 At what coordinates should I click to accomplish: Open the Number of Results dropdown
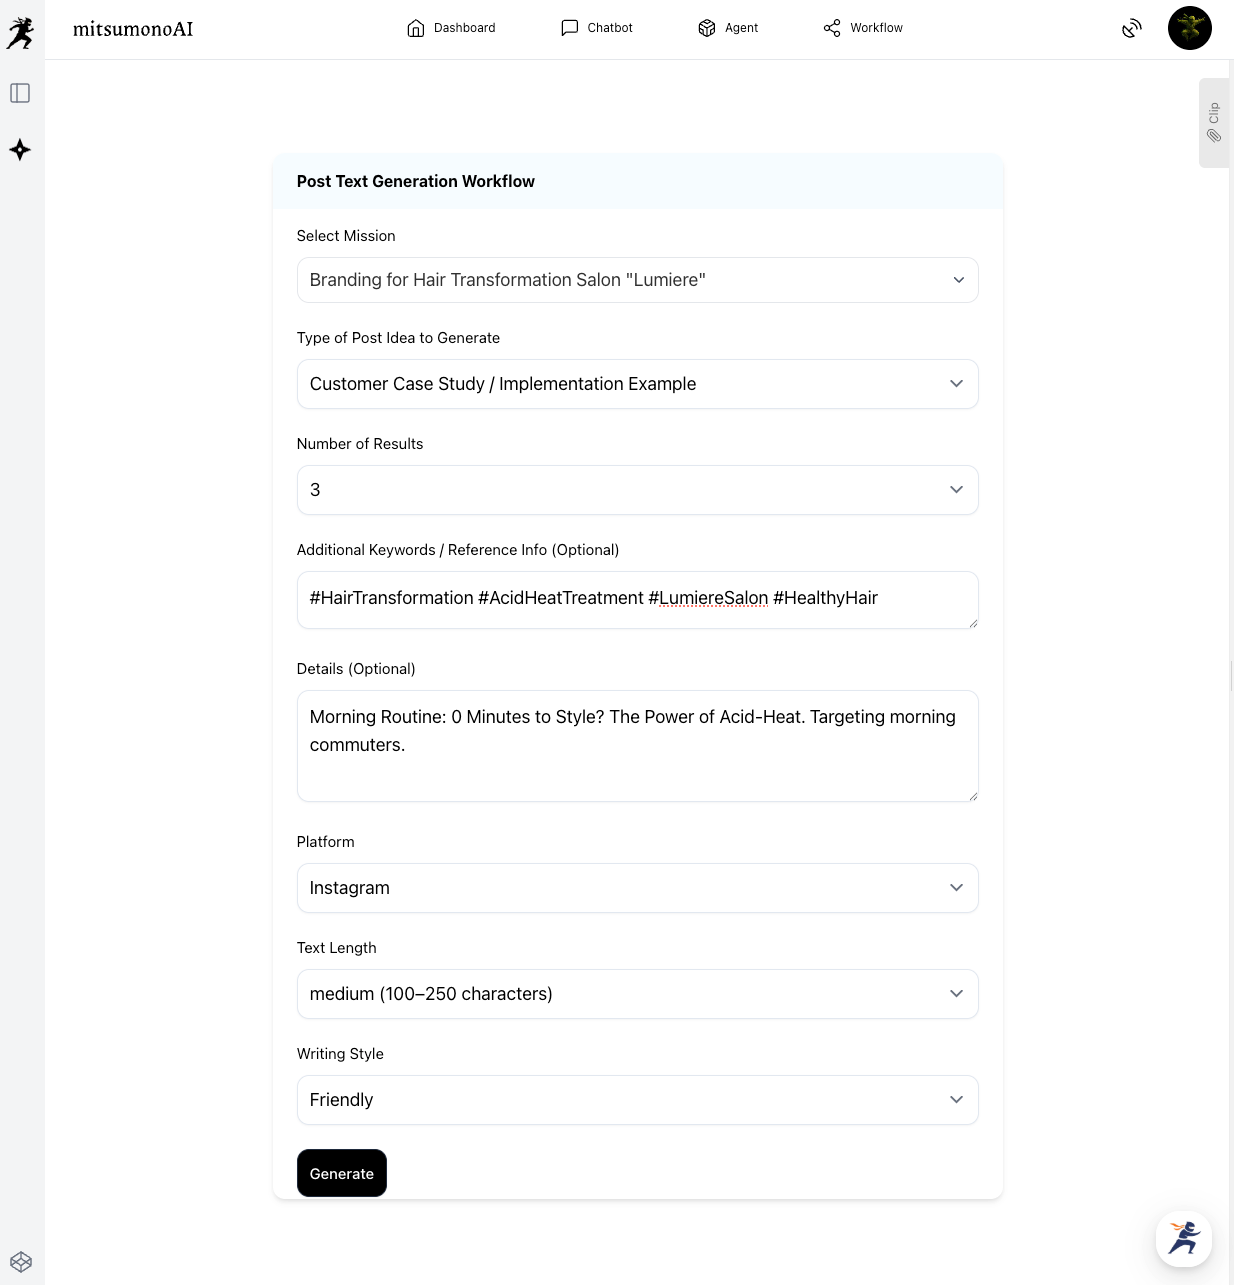pos(637,490)
